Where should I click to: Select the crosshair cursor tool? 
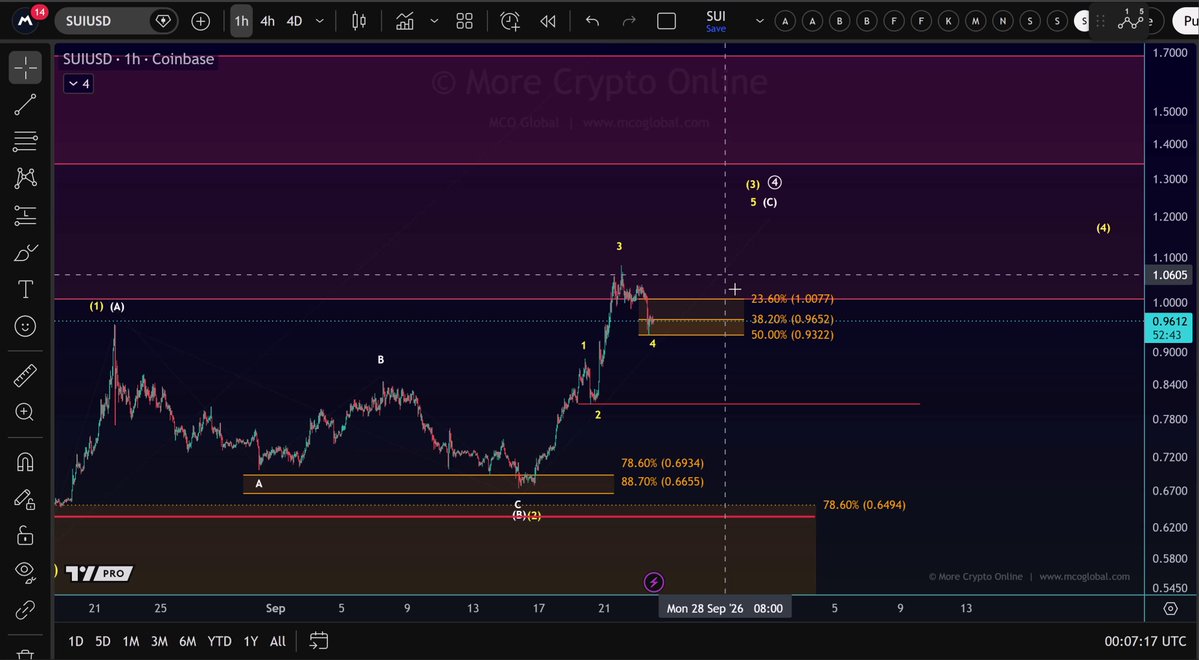point(25,68)
